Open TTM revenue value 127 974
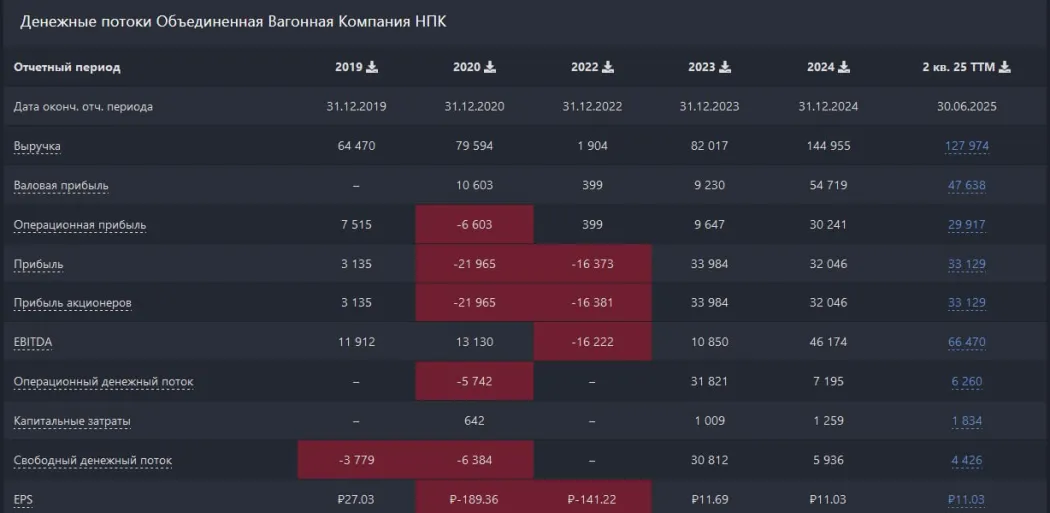The image size is (1050, 513). click(x=966, y=146)
